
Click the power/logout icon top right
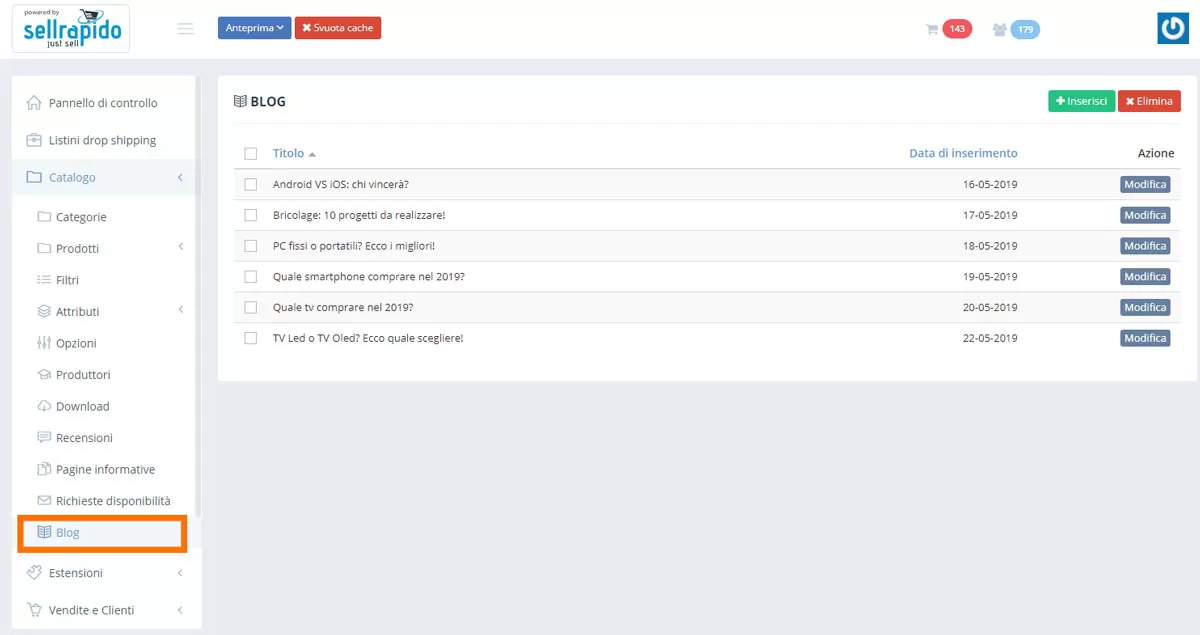(1172, 28)
